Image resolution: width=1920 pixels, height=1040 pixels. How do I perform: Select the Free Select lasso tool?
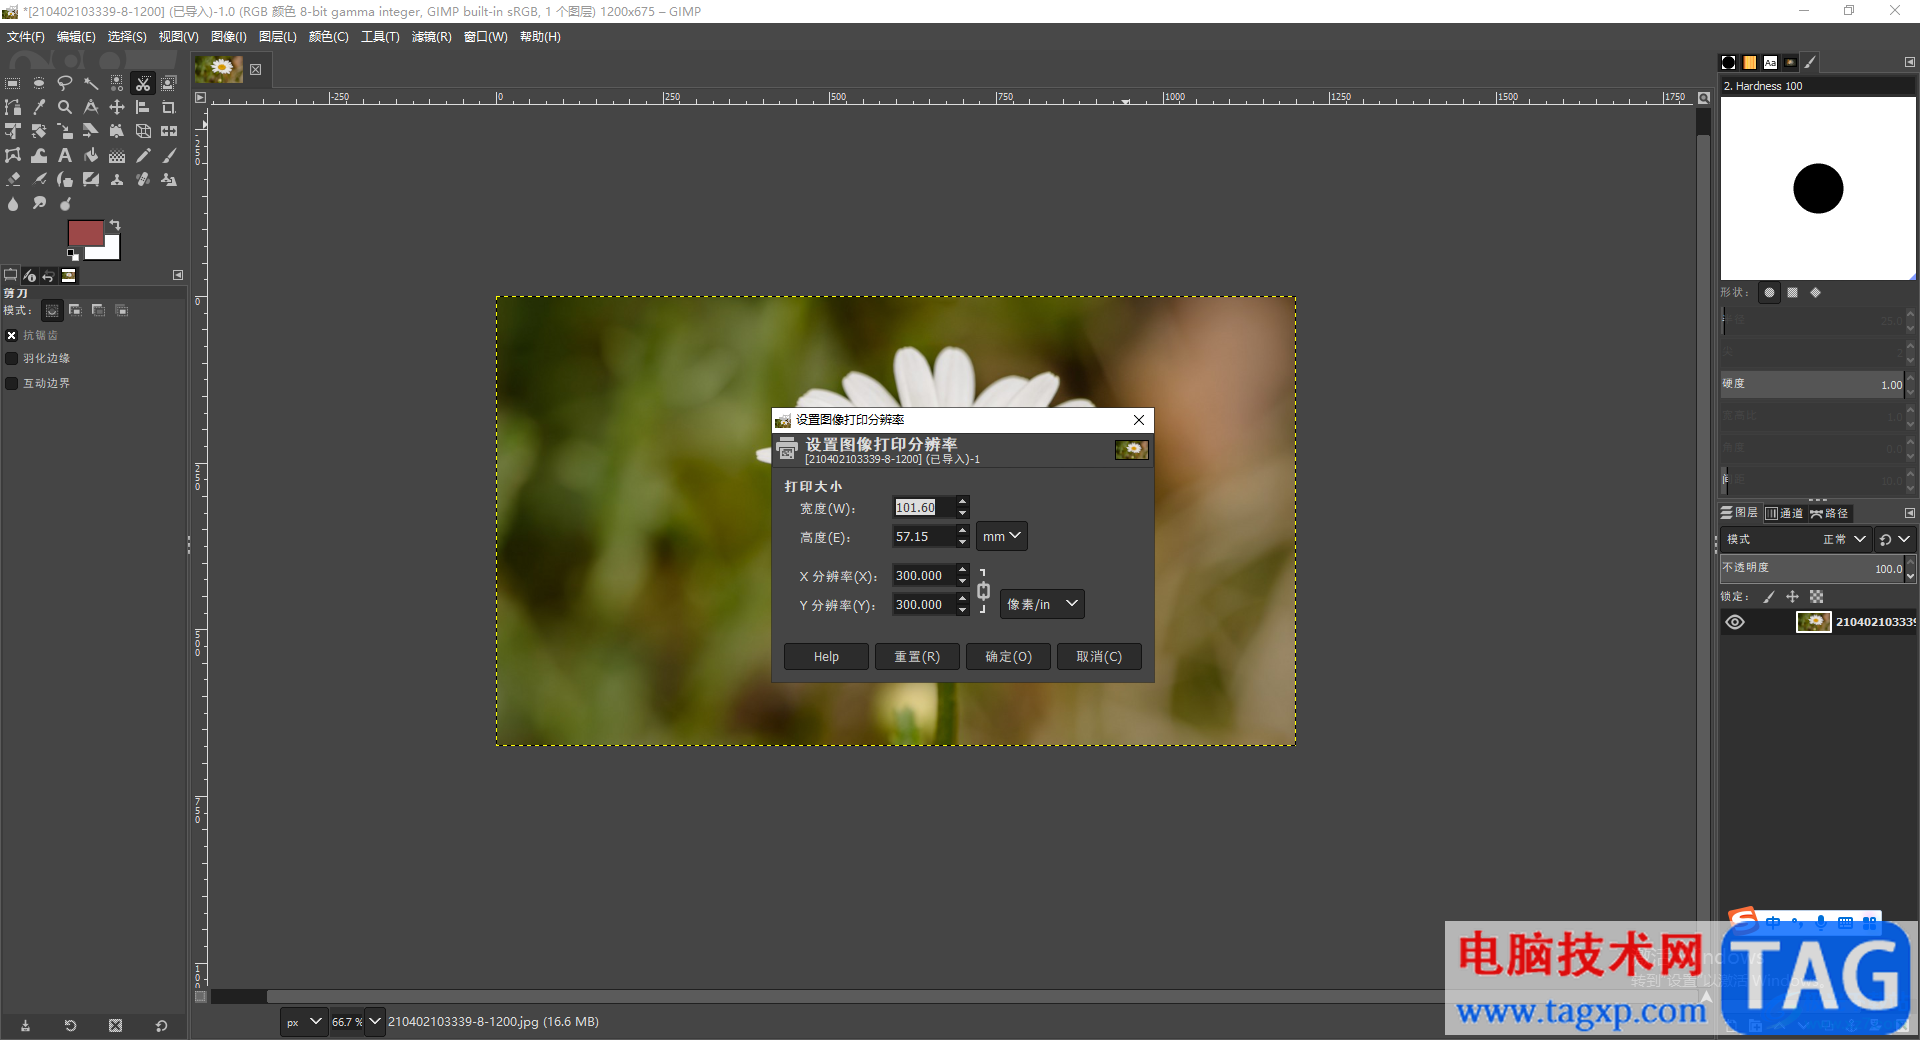65,83
